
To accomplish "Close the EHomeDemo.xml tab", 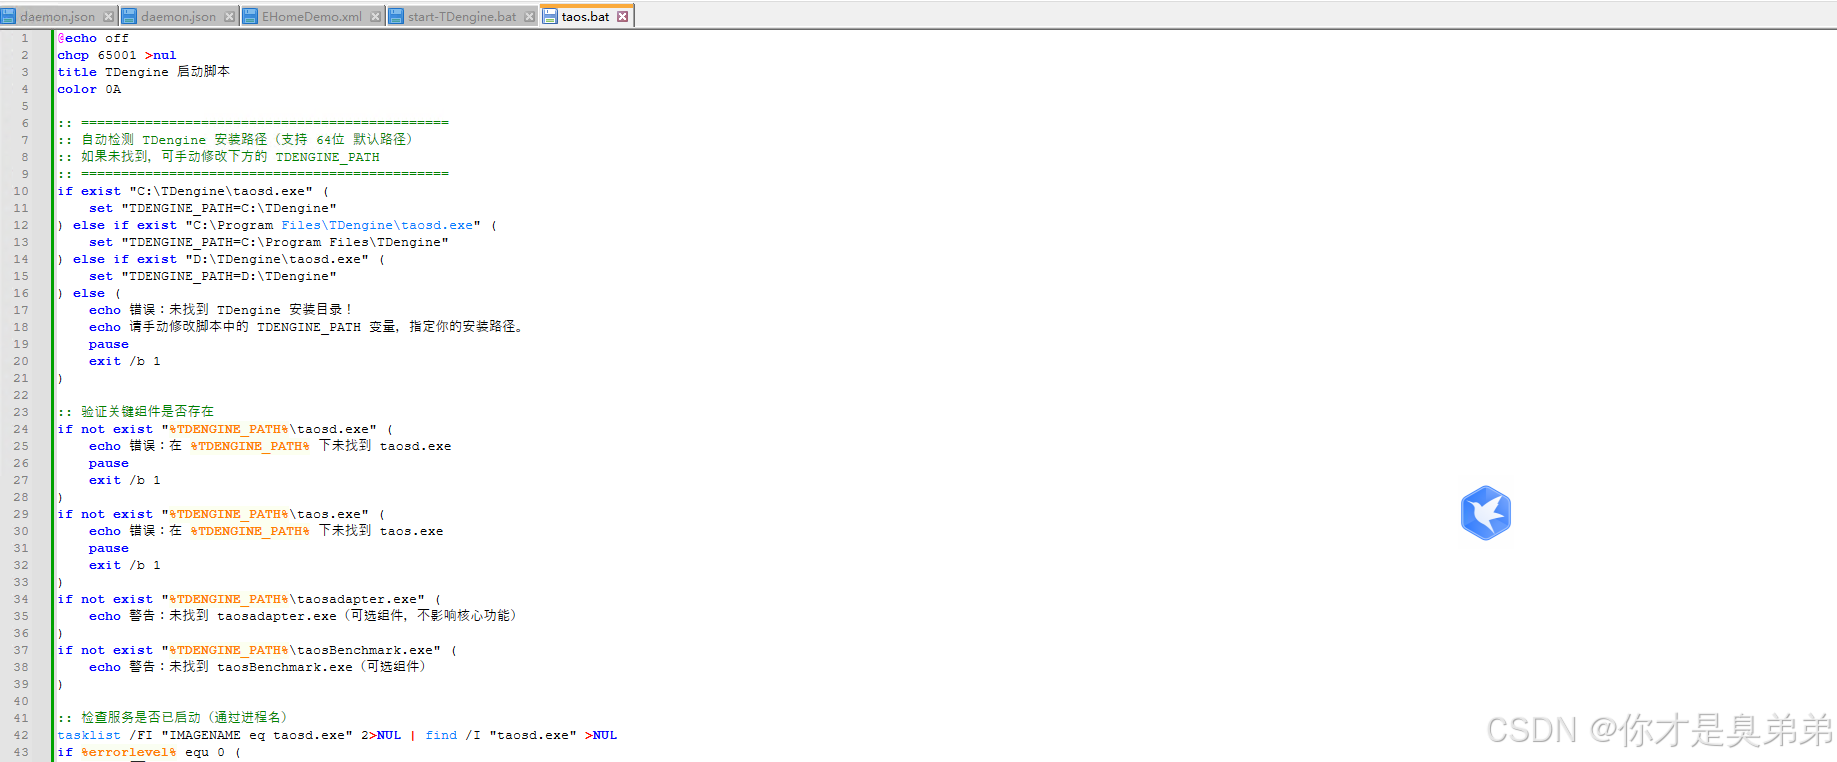I will click(x=375, y=16).
